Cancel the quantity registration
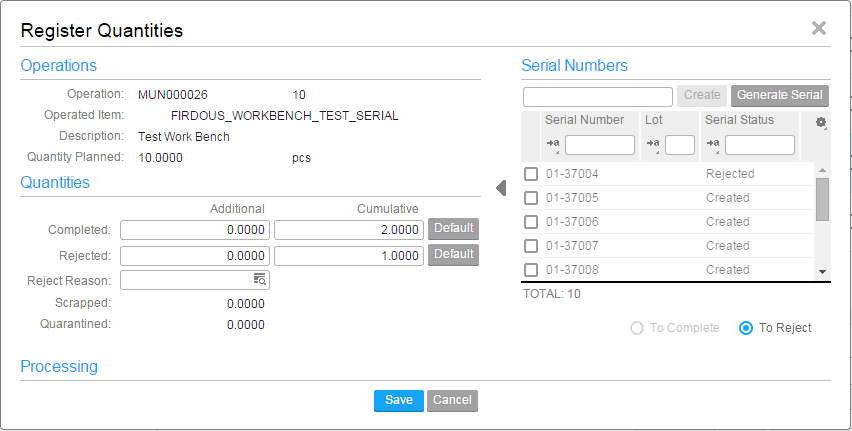The width and height of the screenshot is (852, 431). tap(452, 400)
